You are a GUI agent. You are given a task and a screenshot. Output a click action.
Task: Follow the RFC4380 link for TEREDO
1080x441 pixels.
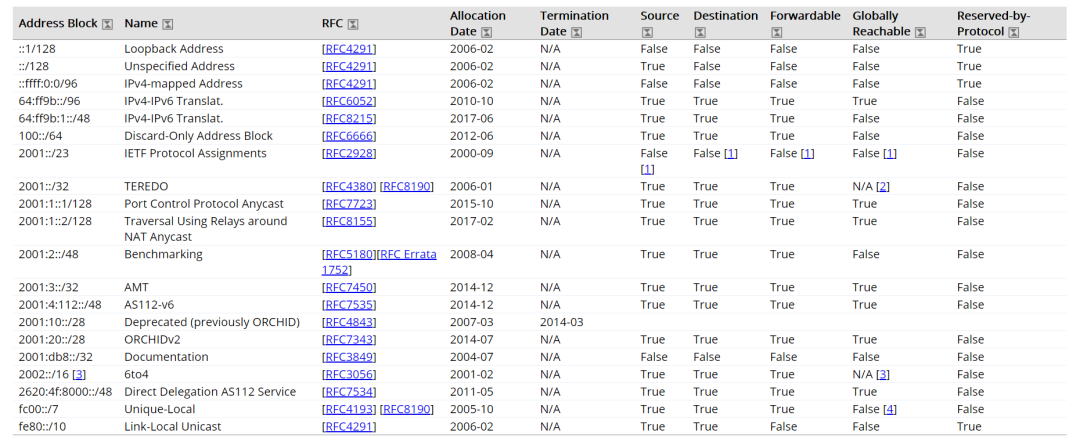point(349,186)
